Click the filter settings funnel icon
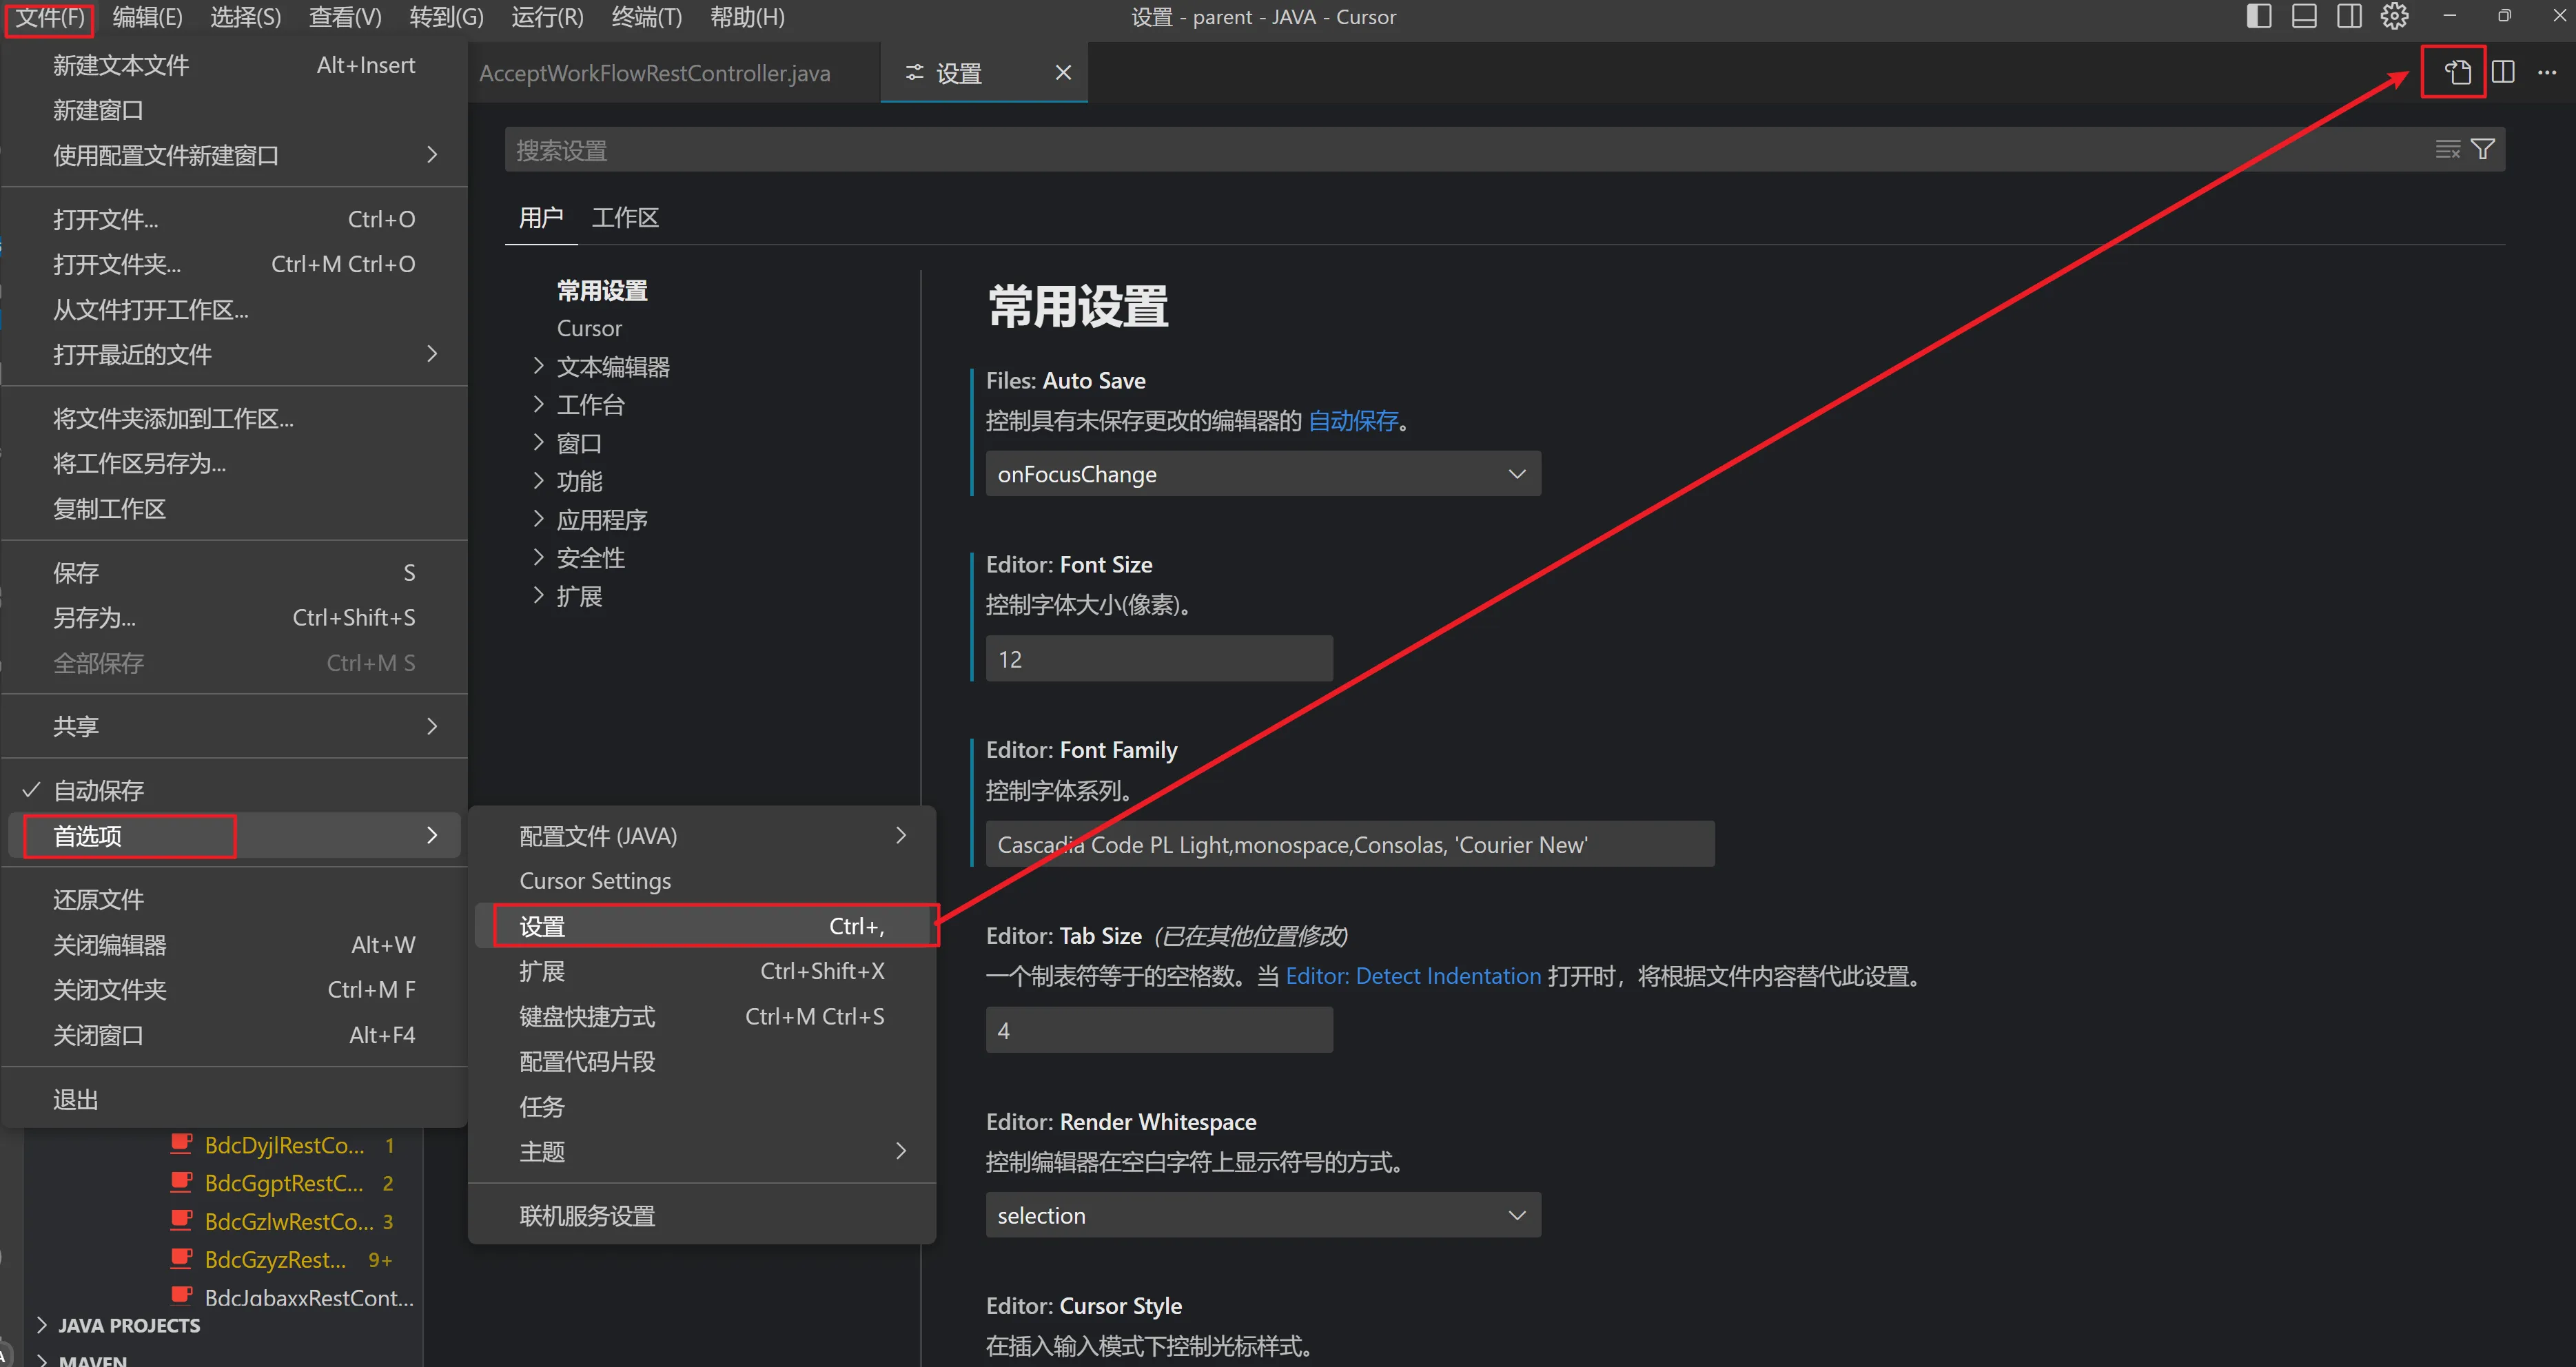Image resolution: width=2576 pixels, height=1367 pixels. tap(2483, 149)
